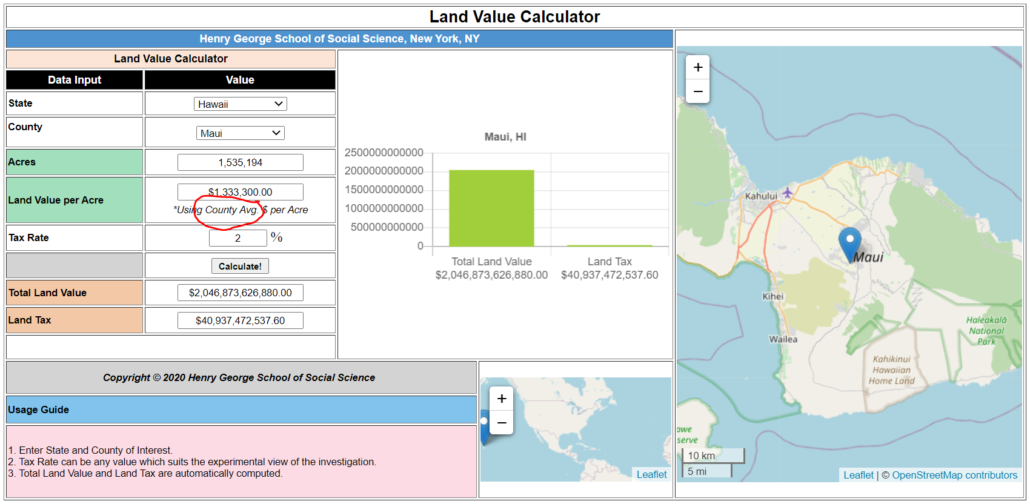Open the State dropdown showing Hawaii

pyautogui.click(x=240, y=104)
